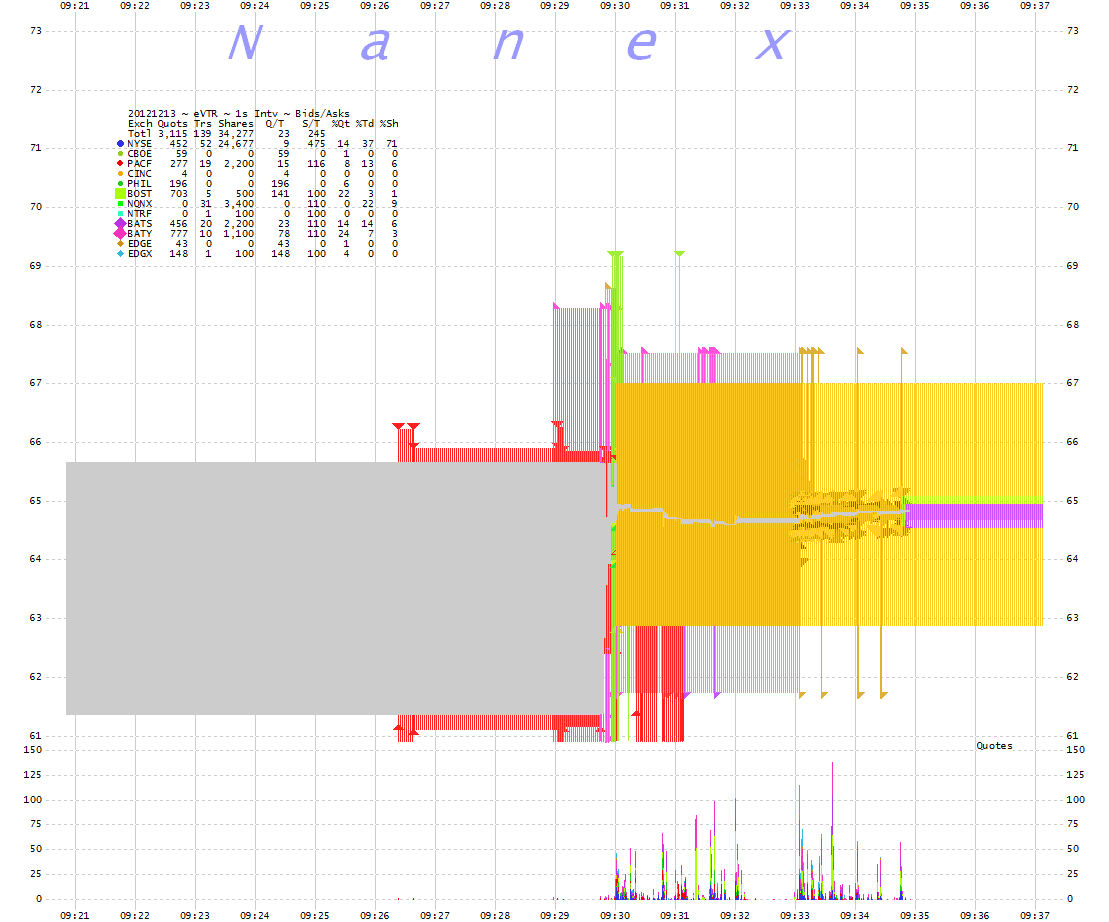Click the NYSE exchange name in legend
This screenshot has height=922, width=1109.
click(139, 144)
